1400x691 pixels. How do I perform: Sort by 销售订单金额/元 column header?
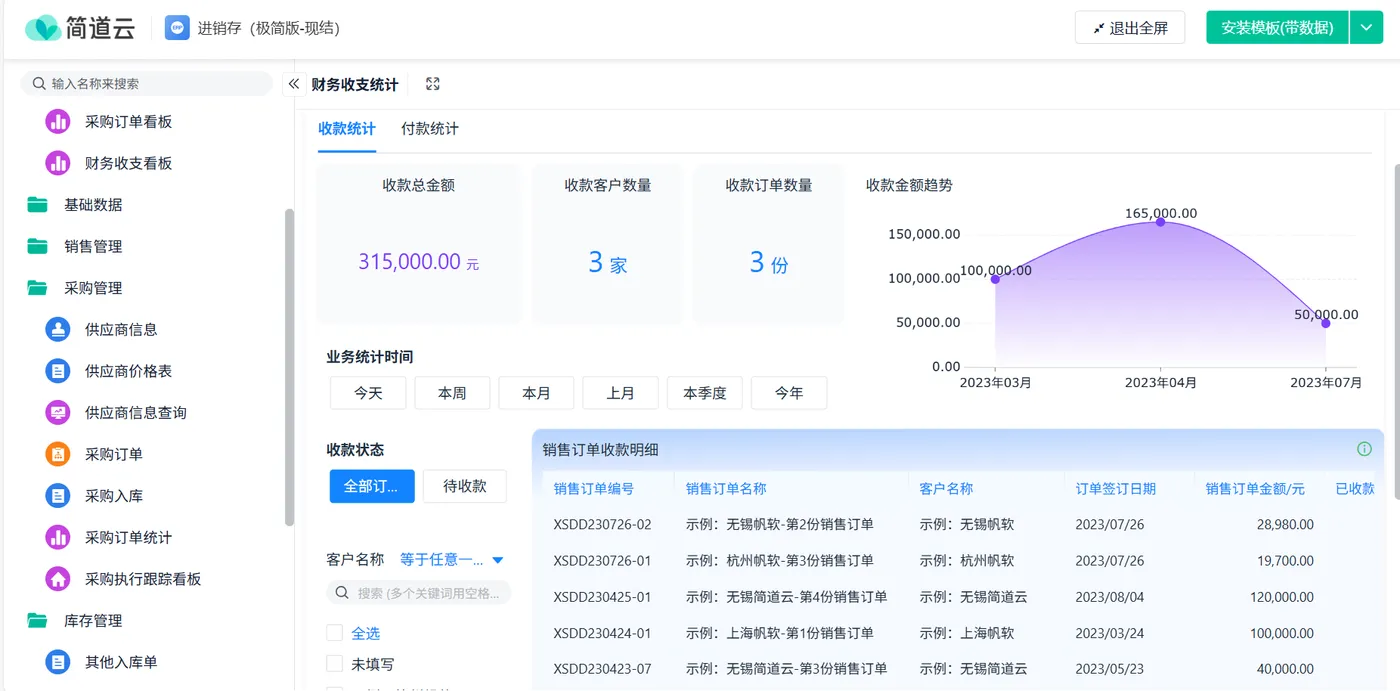tap(1255, 489)
